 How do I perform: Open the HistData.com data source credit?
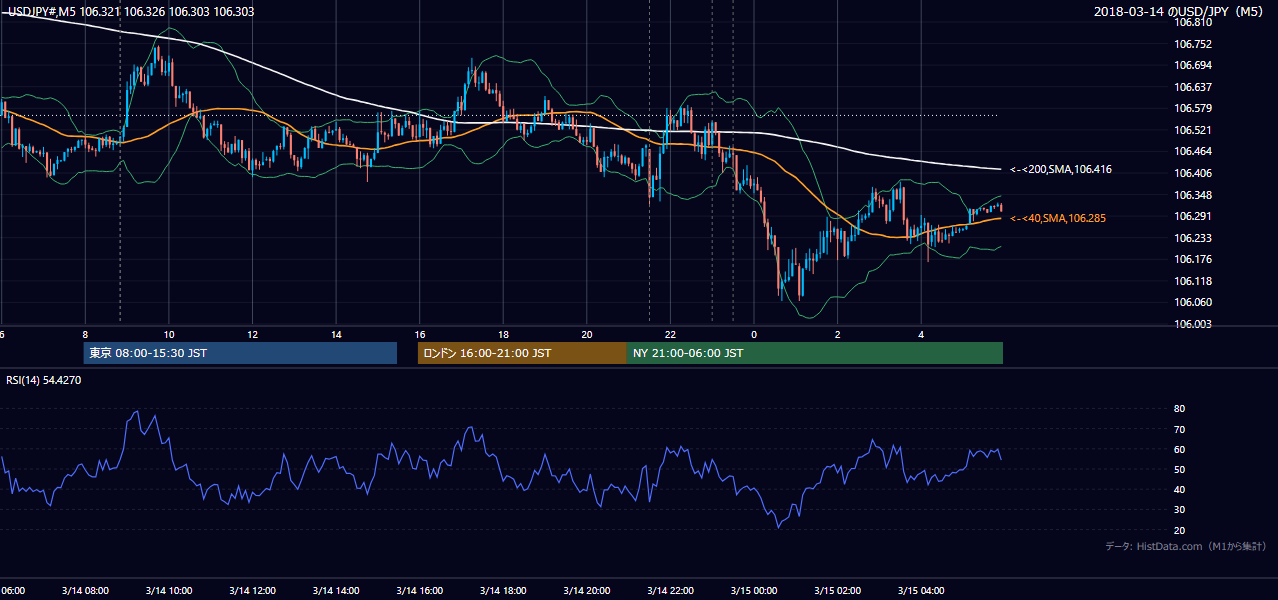(x=1185, y=546)
